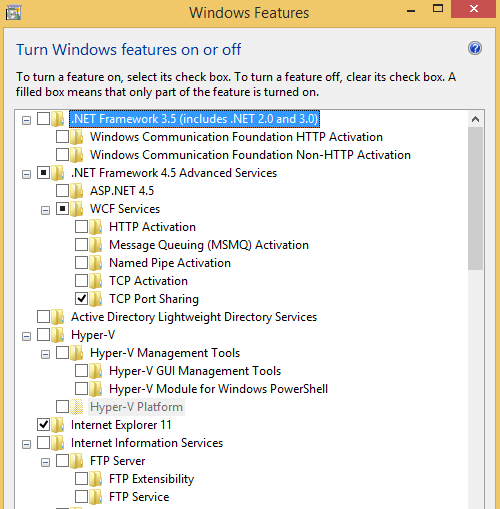Click folder icon beside FTP Extensibility
500x509 pixels.
[96, 479]
